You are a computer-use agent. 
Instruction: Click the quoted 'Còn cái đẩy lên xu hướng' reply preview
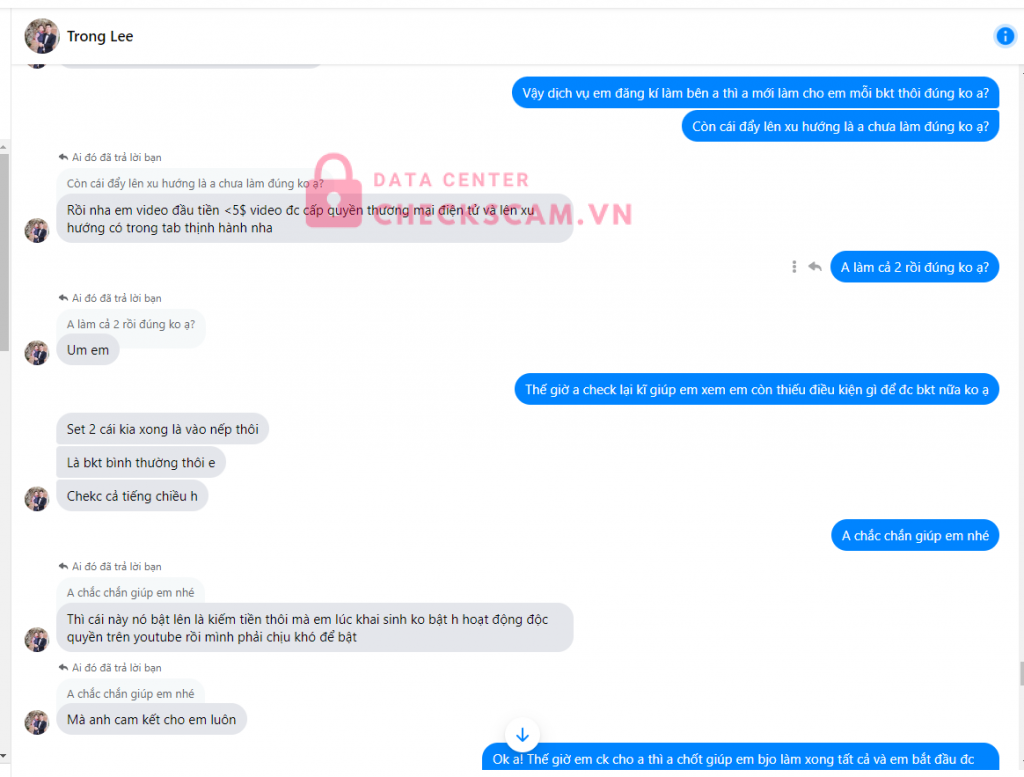(195, 183)
